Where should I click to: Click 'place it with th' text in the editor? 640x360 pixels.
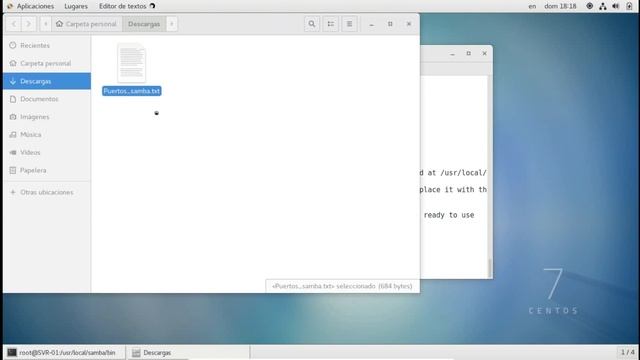(x=453, y=190)
